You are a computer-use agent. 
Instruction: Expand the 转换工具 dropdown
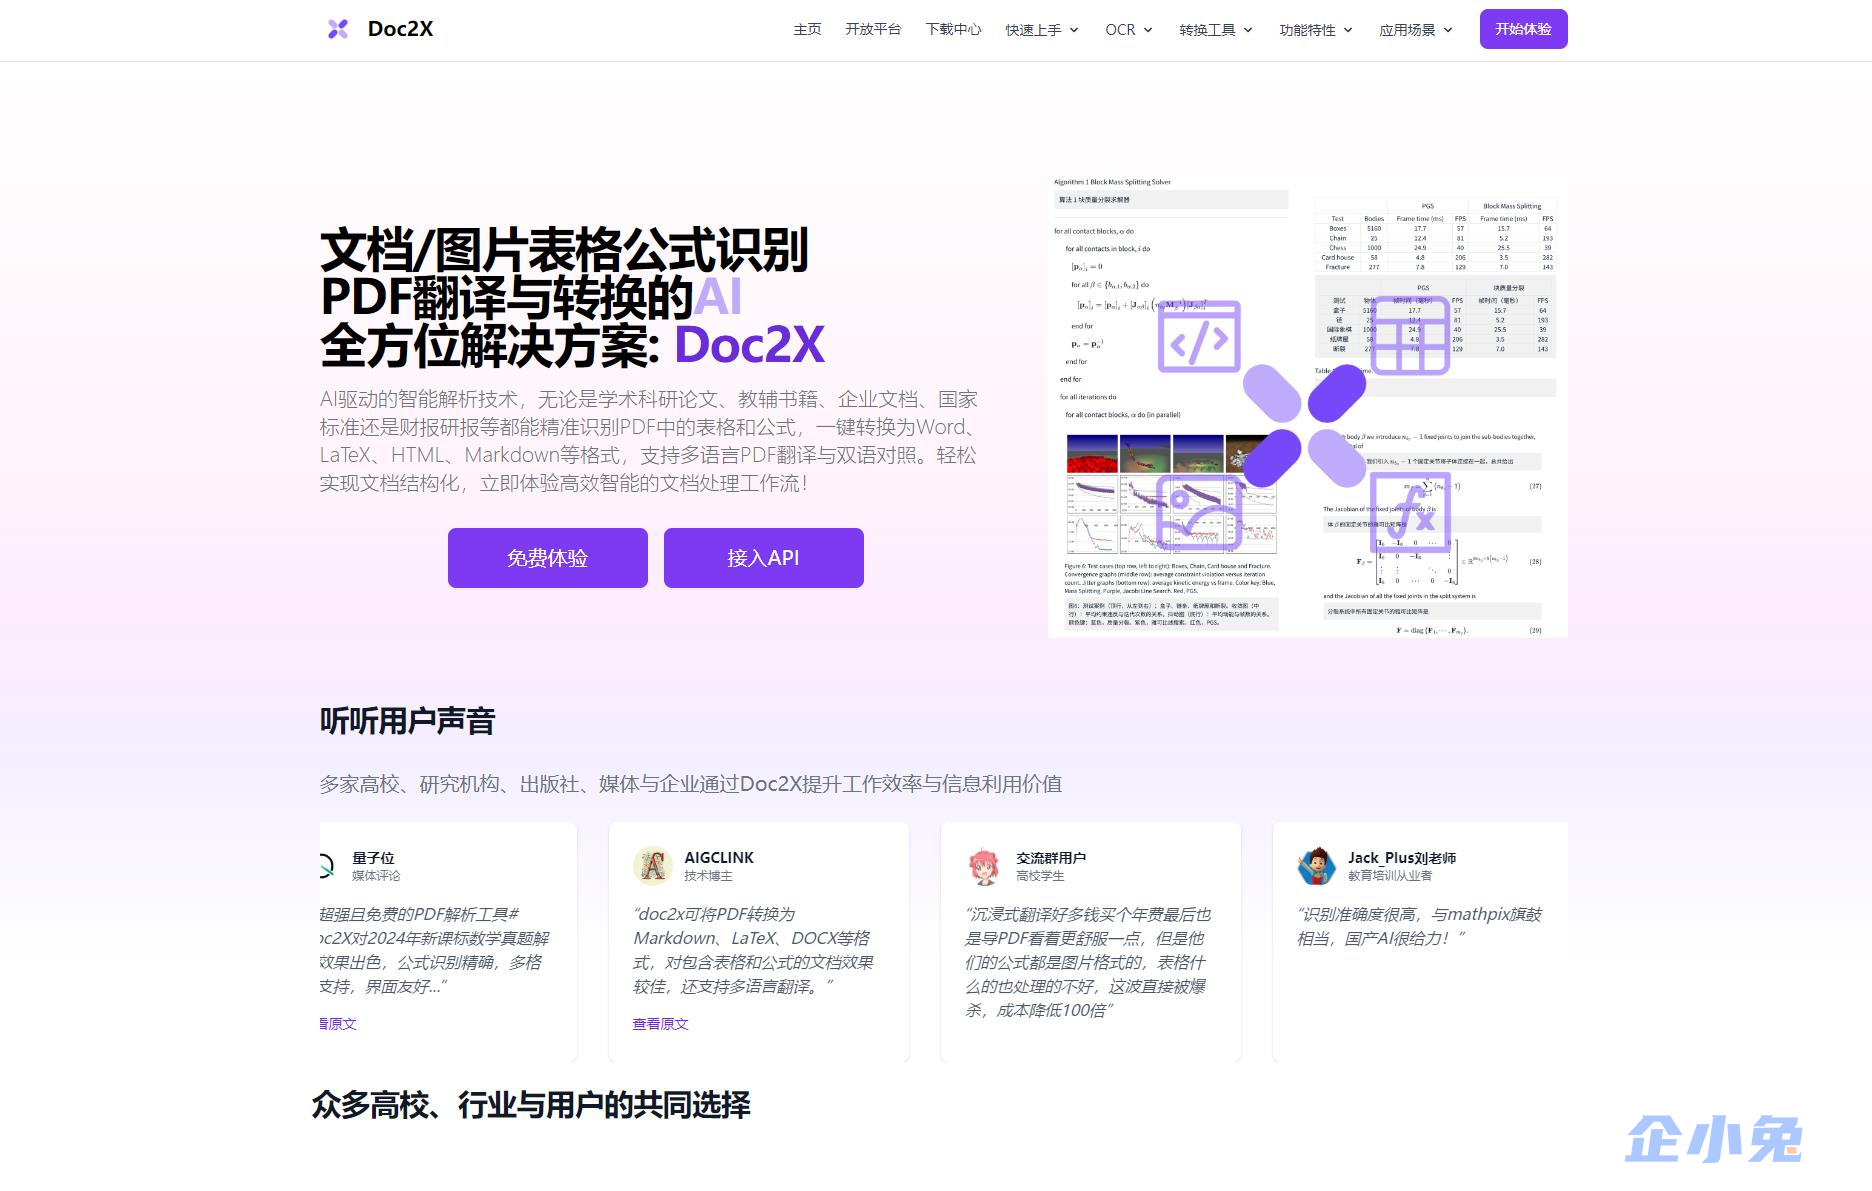pos(1214,30)
